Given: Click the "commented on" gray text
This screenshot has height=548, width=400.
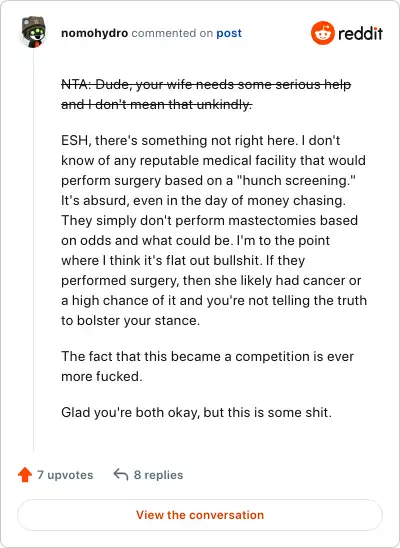Looking at the screenshot, I should click(172, 33).
